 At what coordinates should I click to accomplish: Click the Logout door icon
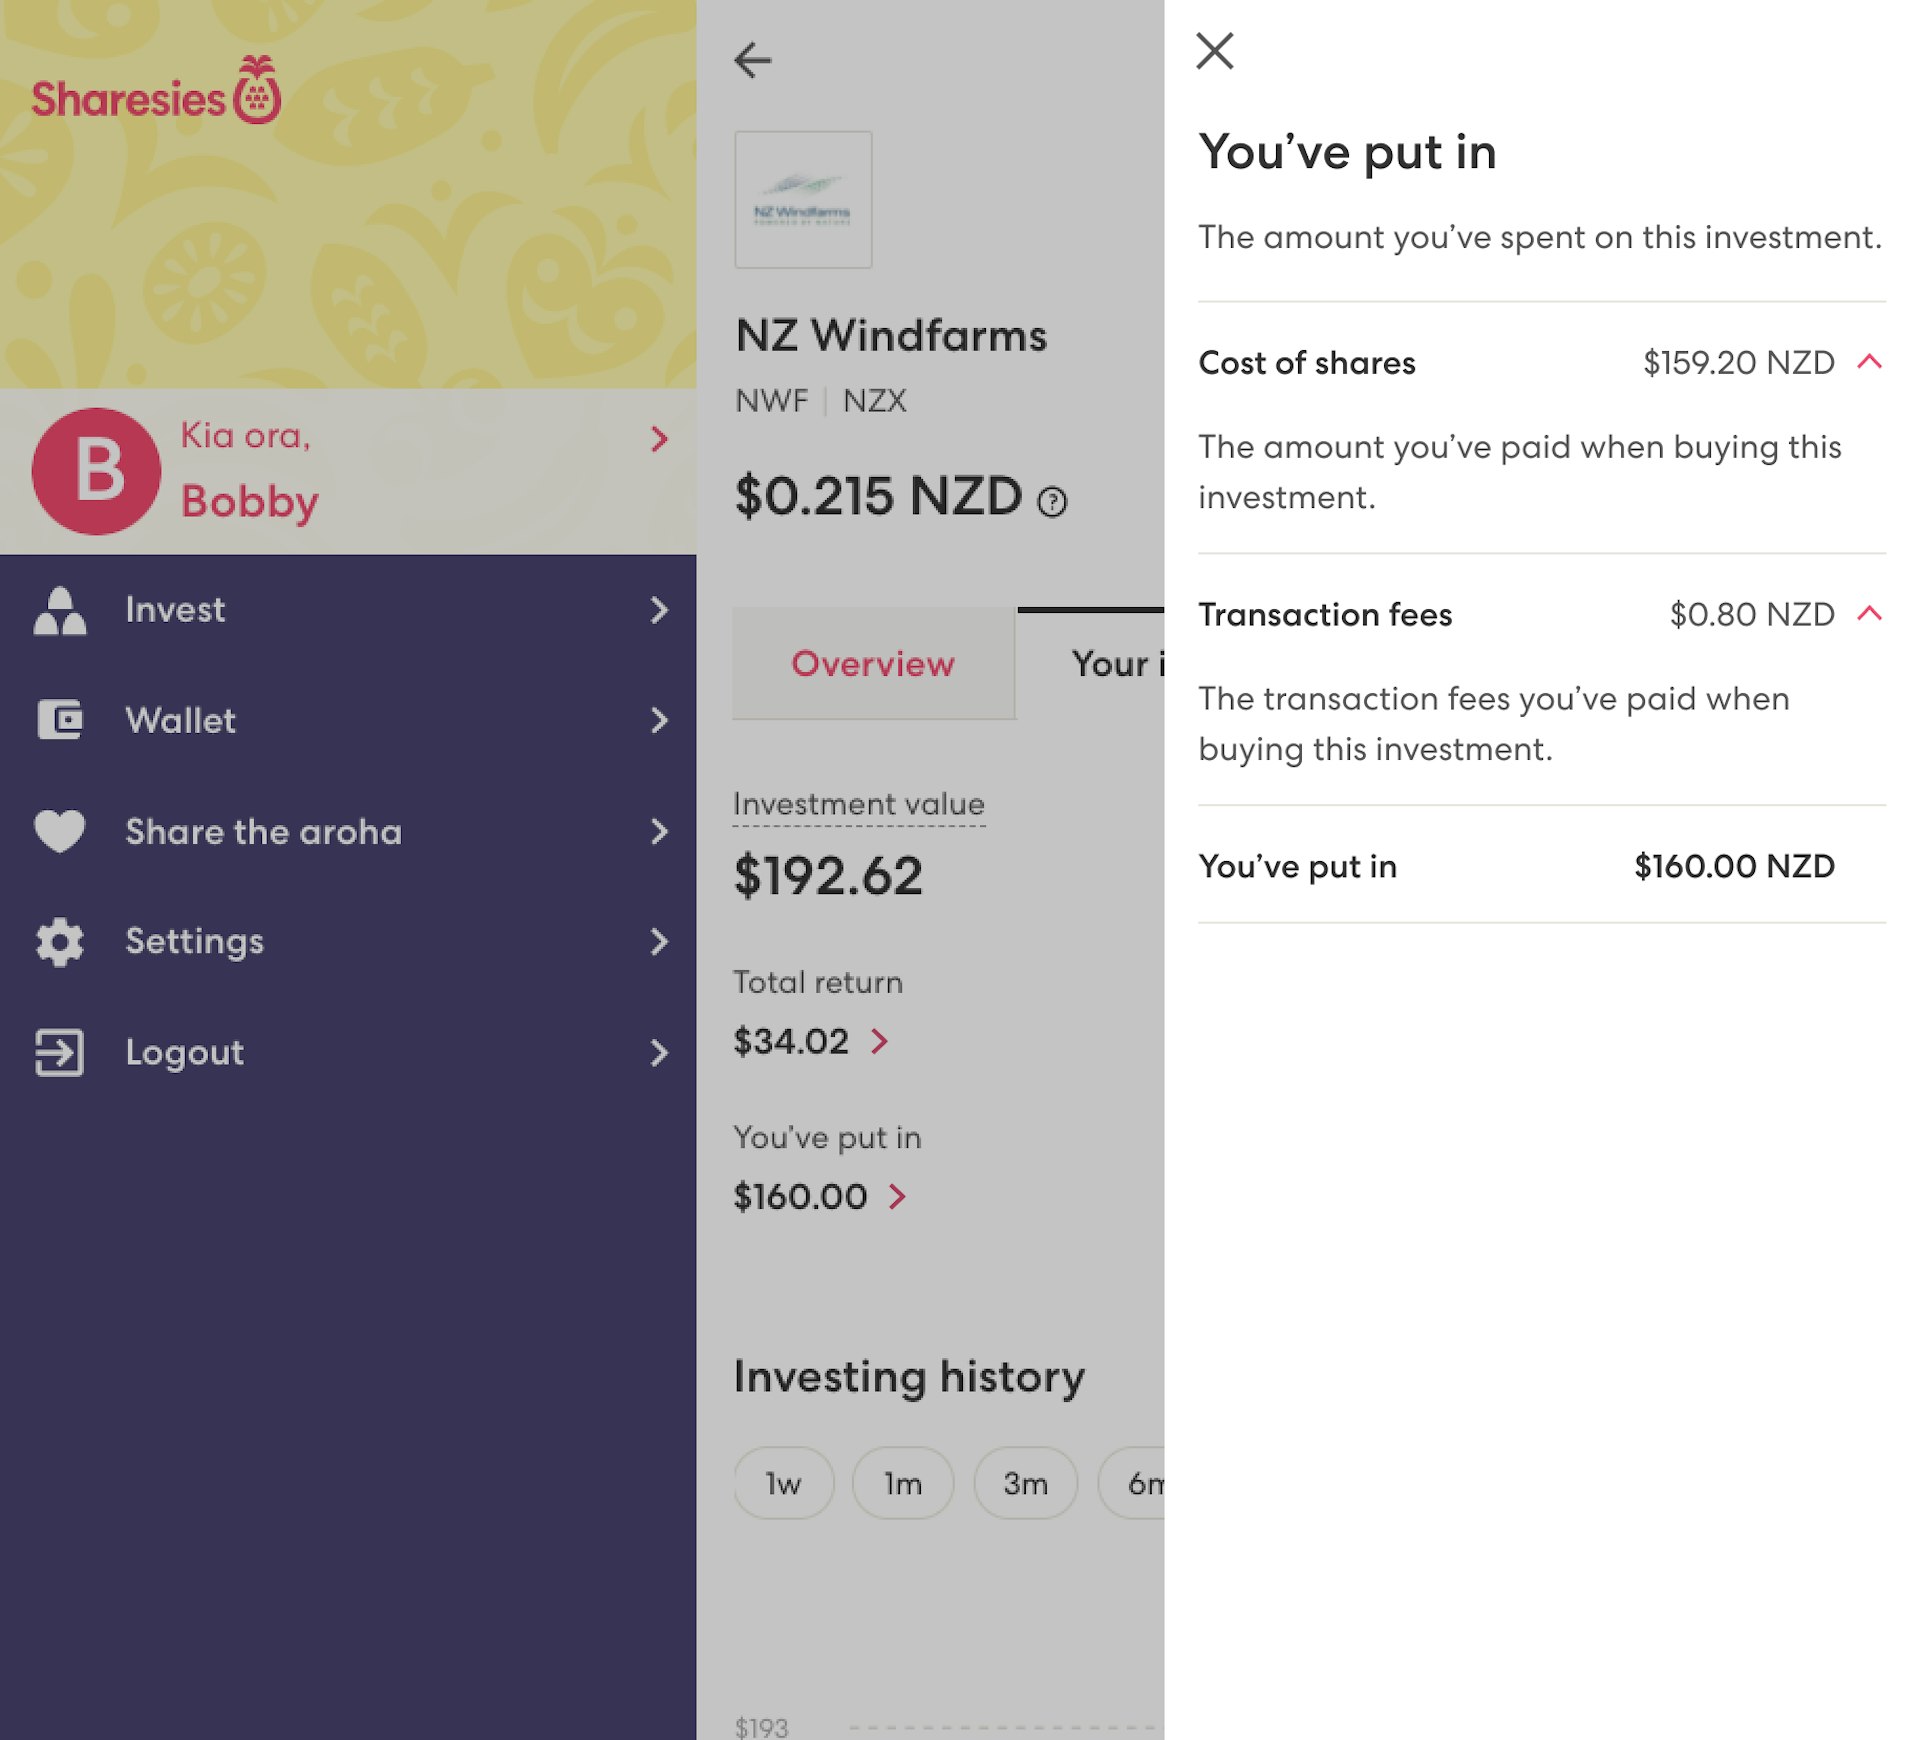point(60,1052)
